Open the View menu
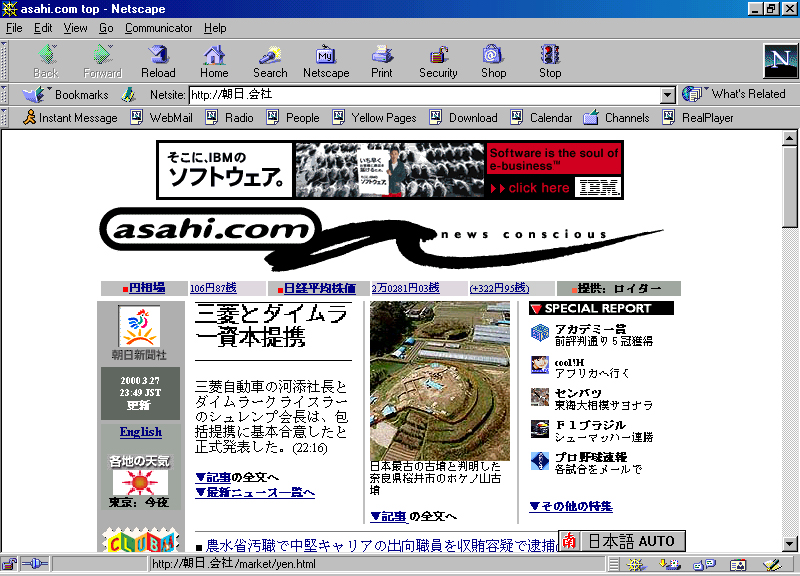The image size is (800, 576). tap(76, 28)
